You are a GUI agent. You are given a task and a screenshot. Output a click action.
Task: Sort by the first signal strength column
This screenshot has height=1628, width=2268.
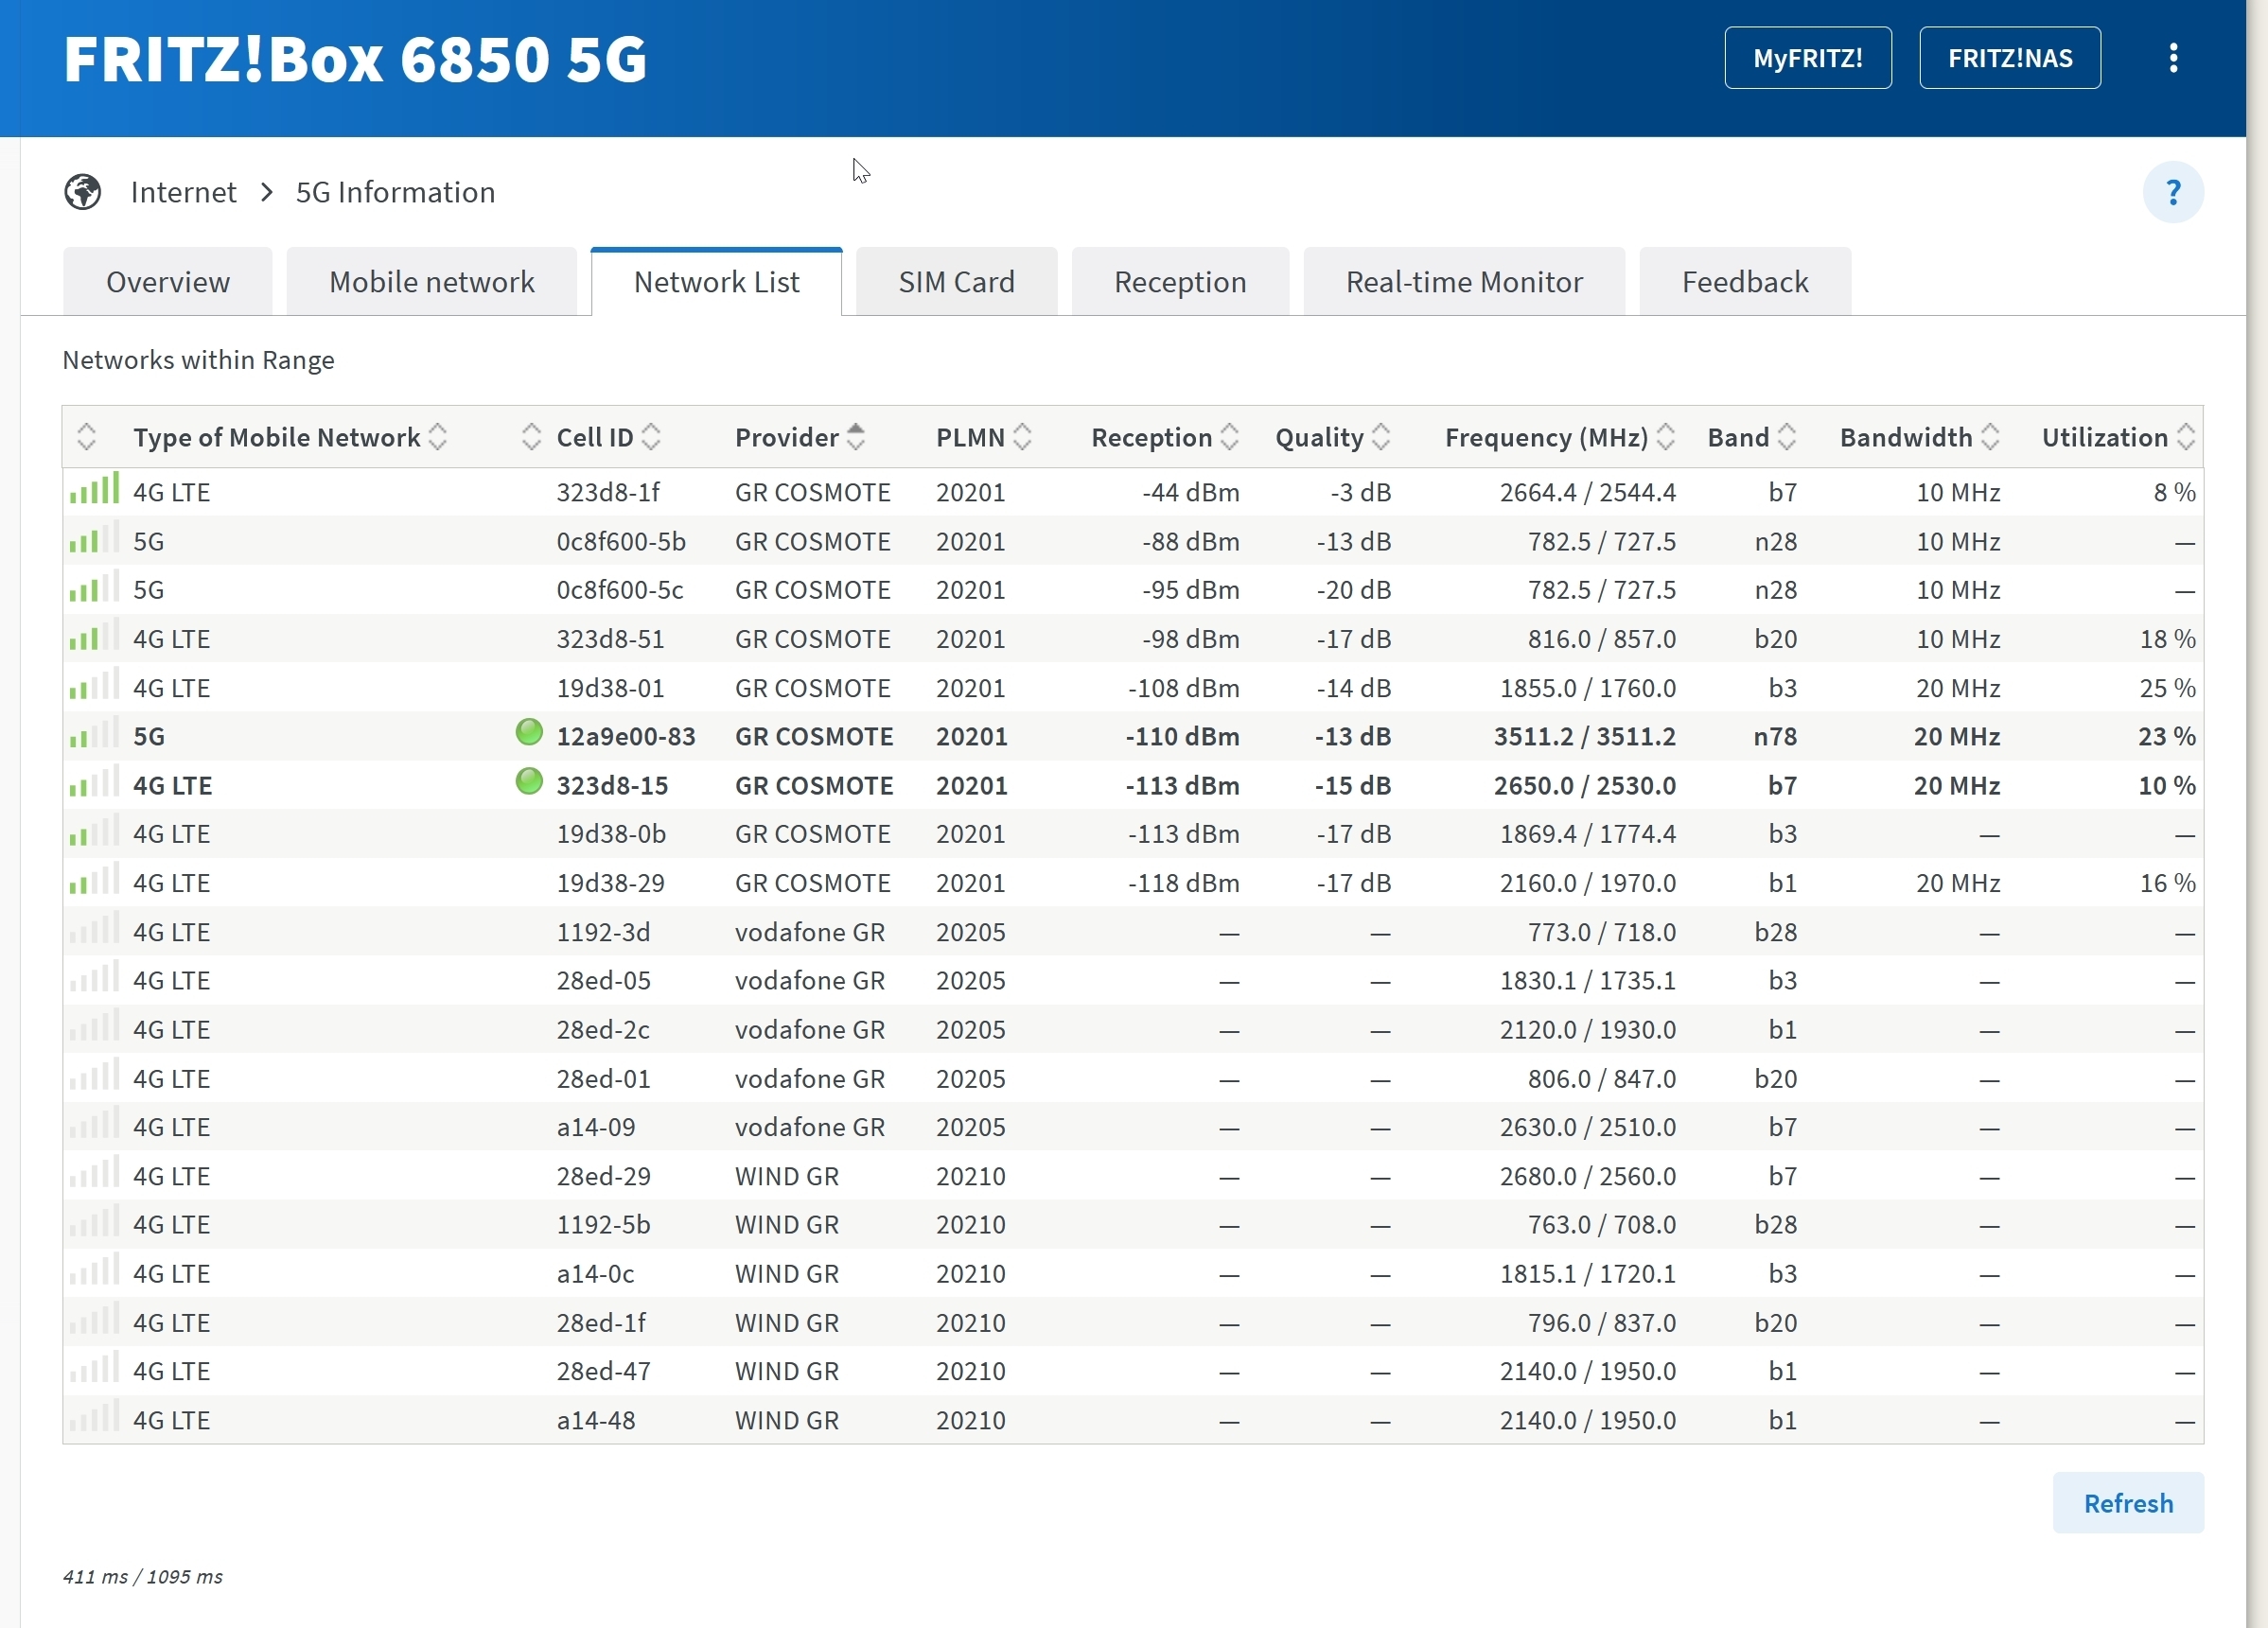[x=86, y=437]
